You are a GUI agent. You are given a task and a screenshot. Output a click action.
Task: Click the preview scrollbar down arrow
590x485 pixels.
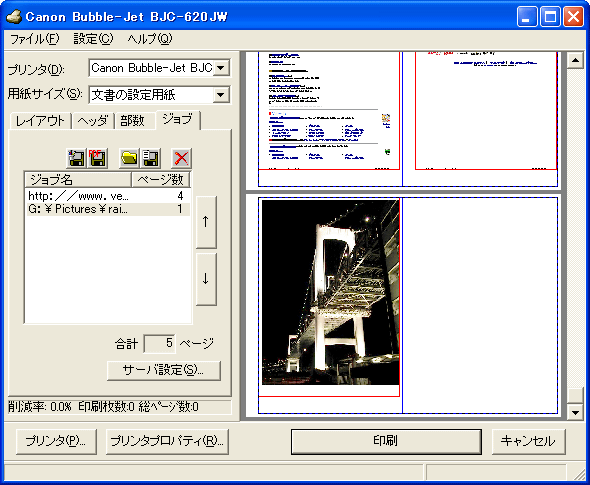575,412
